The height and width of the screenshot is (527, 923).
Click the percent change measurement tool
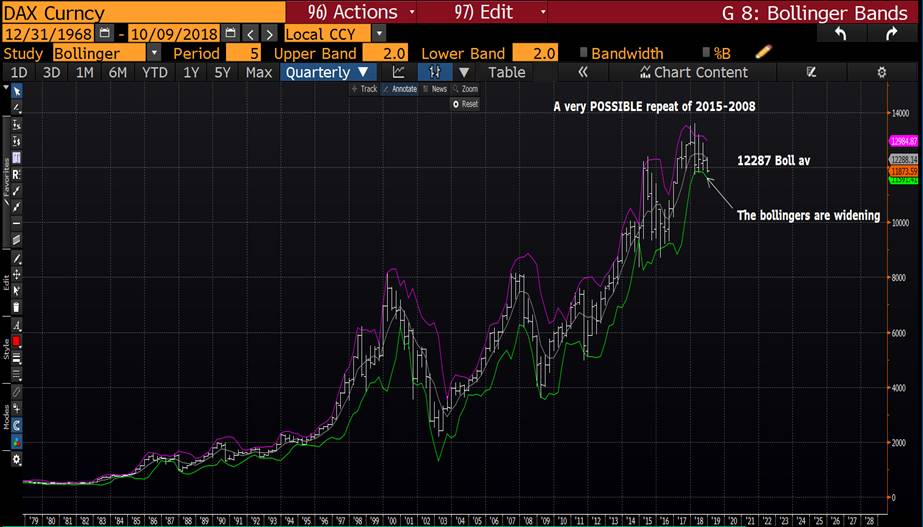click(16, 125)
